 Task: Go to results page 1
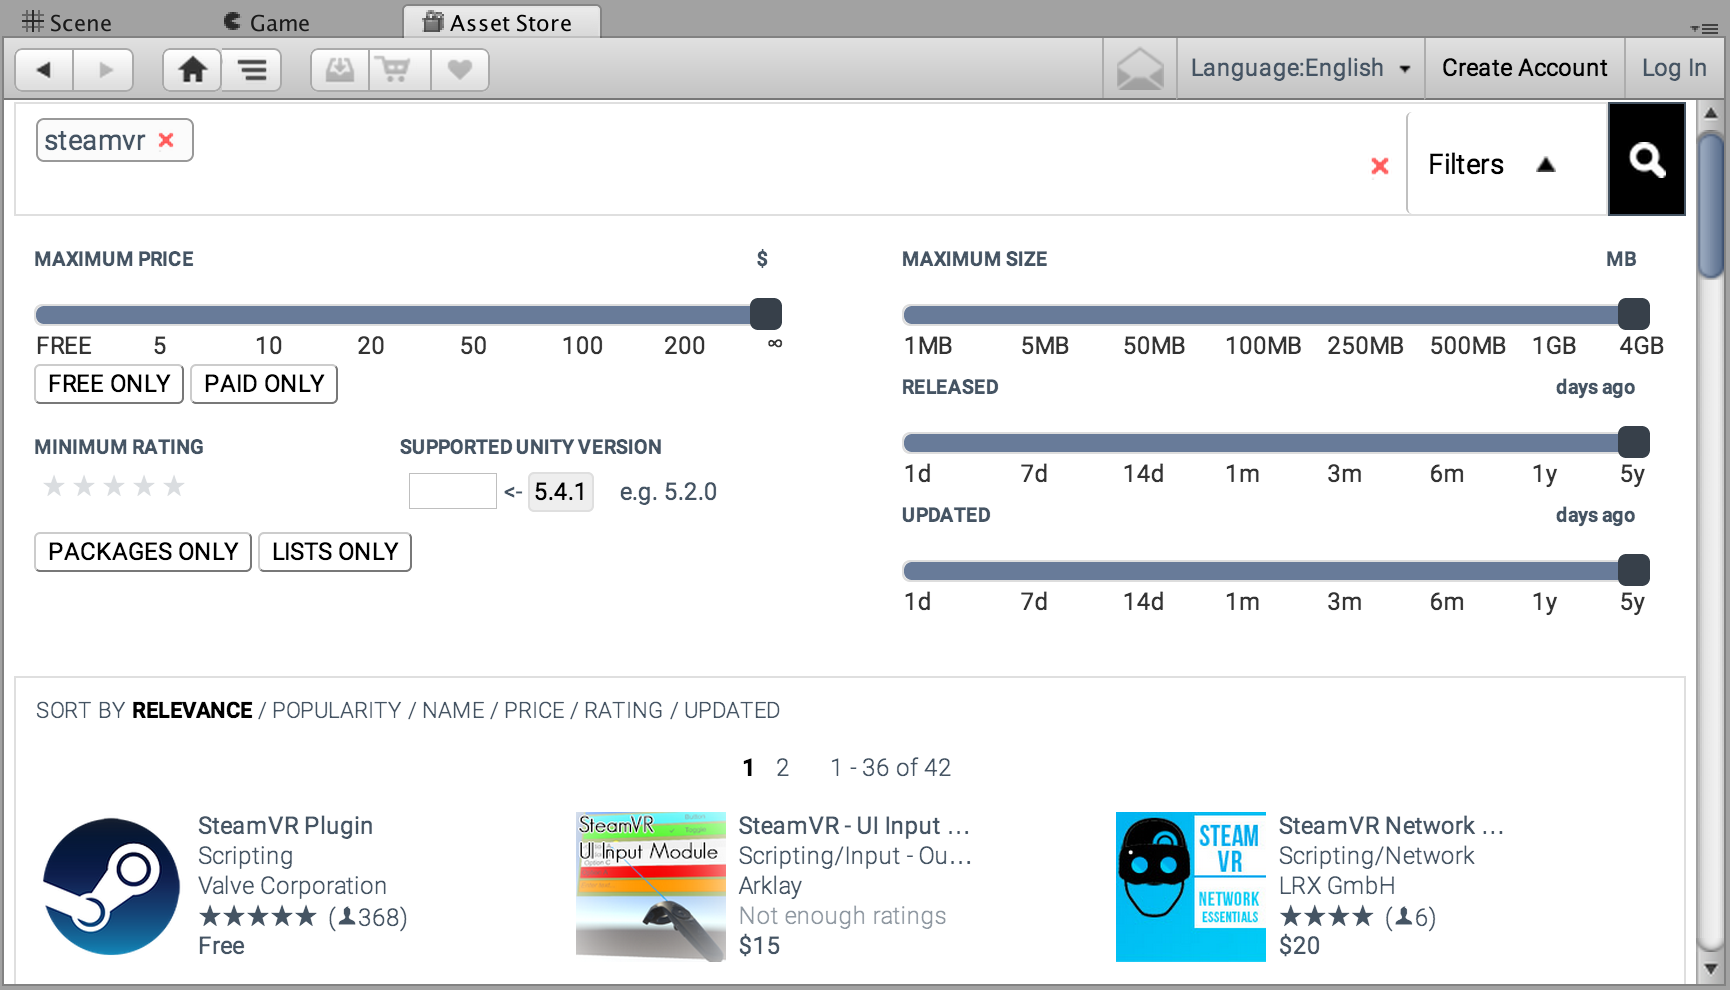click(748, 767)
